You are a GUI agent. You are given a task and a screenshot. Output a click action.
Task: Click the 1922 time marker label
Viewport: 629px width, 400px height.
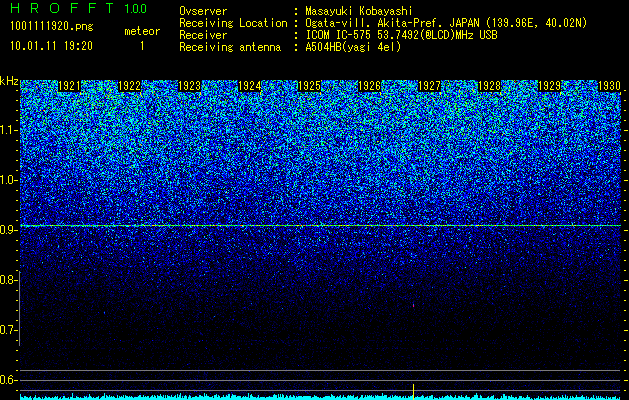[x=129, y=86]
